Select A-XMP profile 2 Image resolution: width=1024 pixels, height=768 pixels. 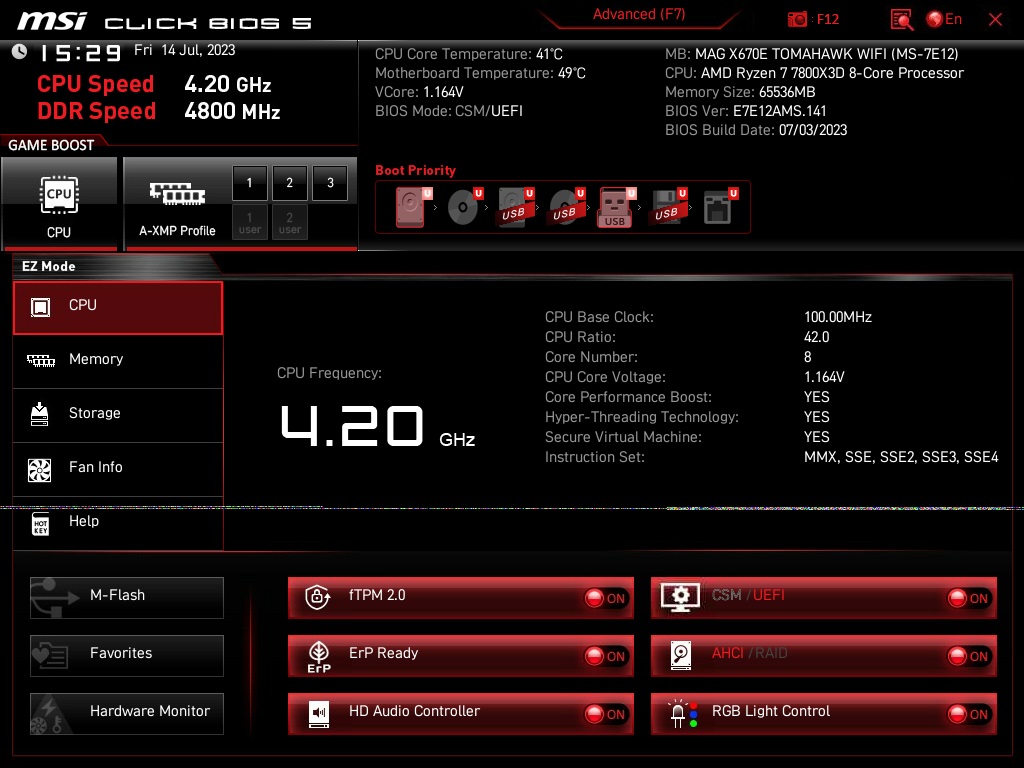[289, 183]
